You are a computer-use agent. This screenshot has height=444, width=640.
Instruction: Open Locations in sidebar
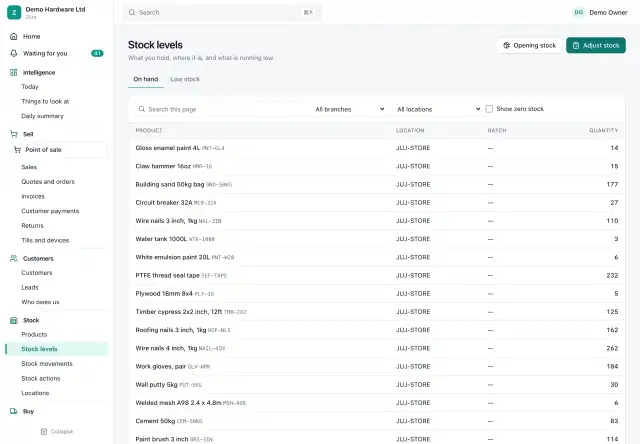(35, 393)
